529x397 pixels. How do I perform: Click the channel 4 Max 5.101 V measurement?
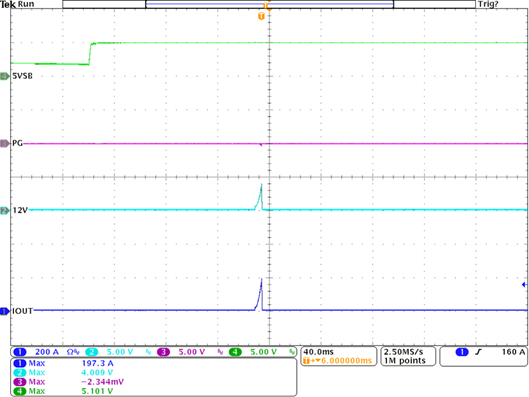click(x=64, y=391)
